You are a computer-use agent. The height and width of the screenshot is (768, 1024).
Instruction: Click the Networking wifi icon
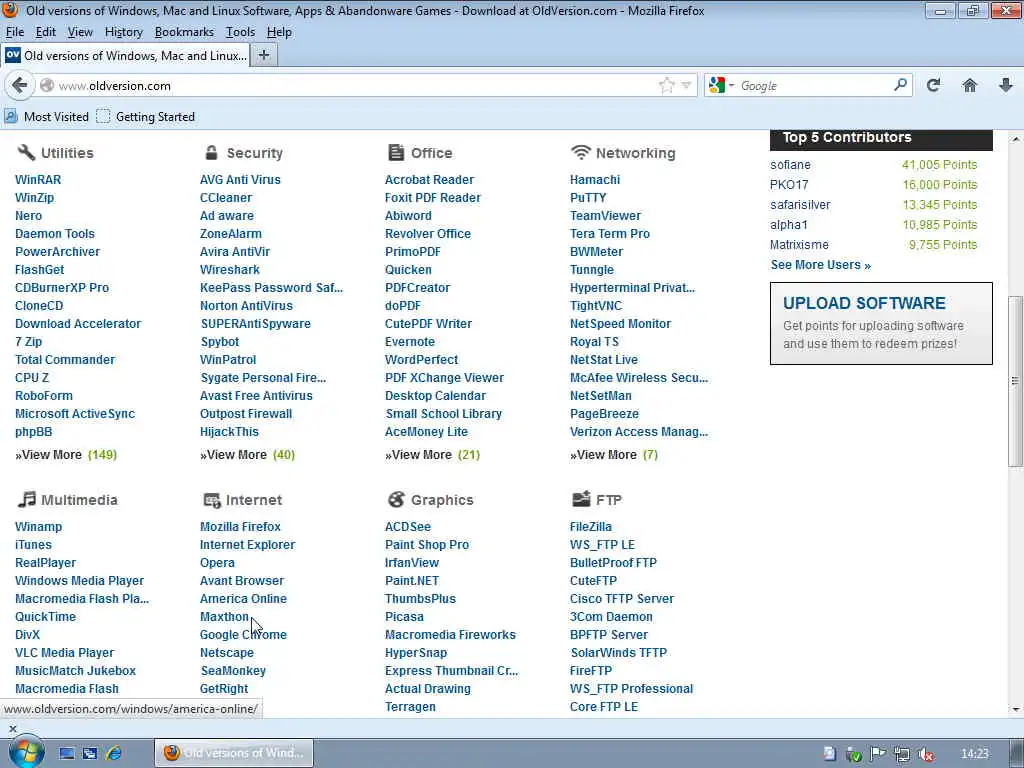(x=580, y=152)
